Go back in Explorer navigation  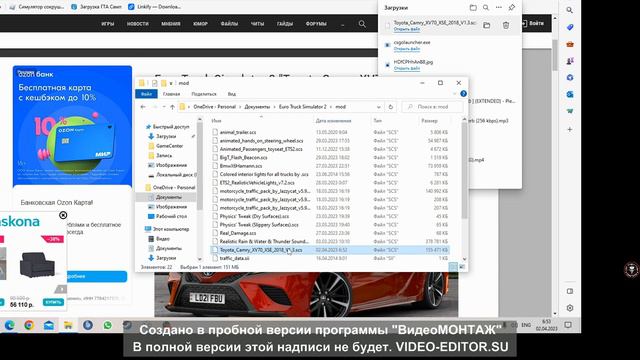143,107
